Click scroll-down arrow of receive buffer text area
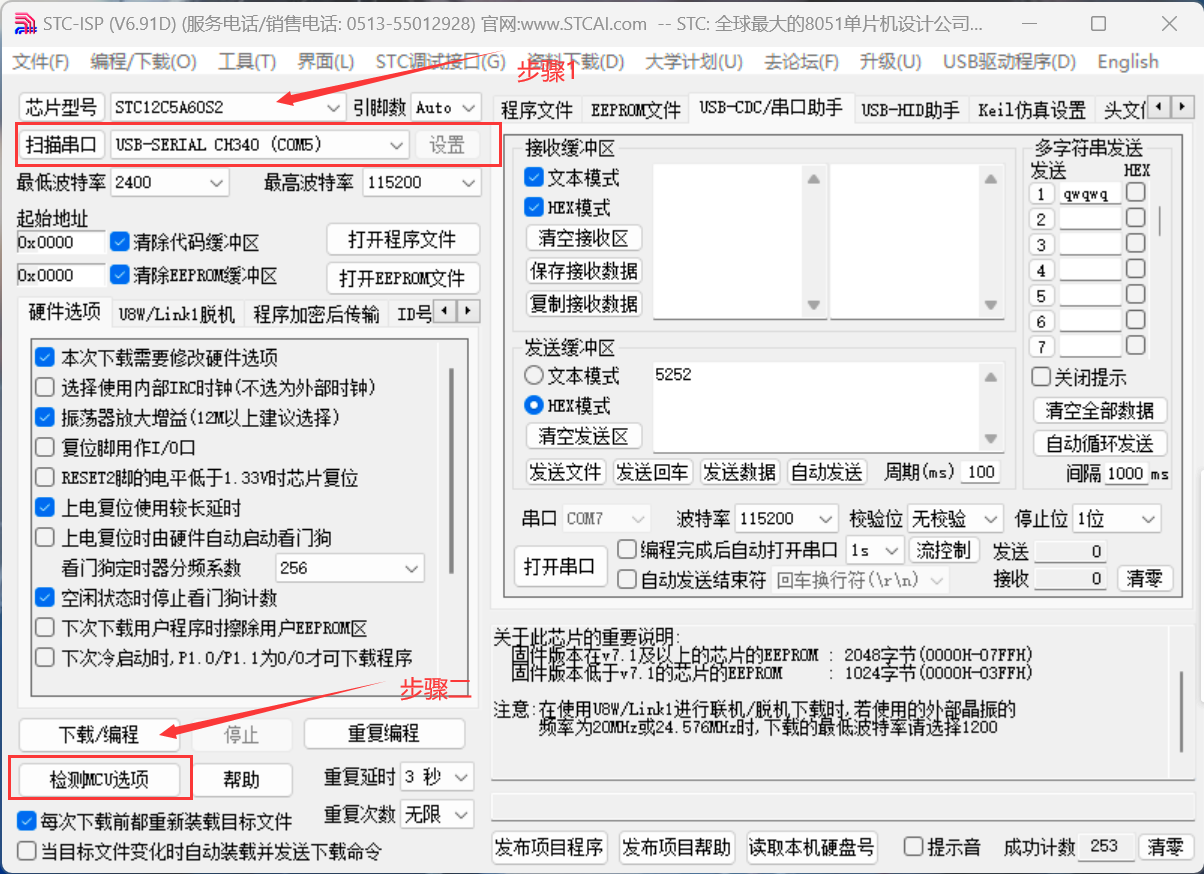Screen dimensions: 1204x874 [x=813, y=305]
